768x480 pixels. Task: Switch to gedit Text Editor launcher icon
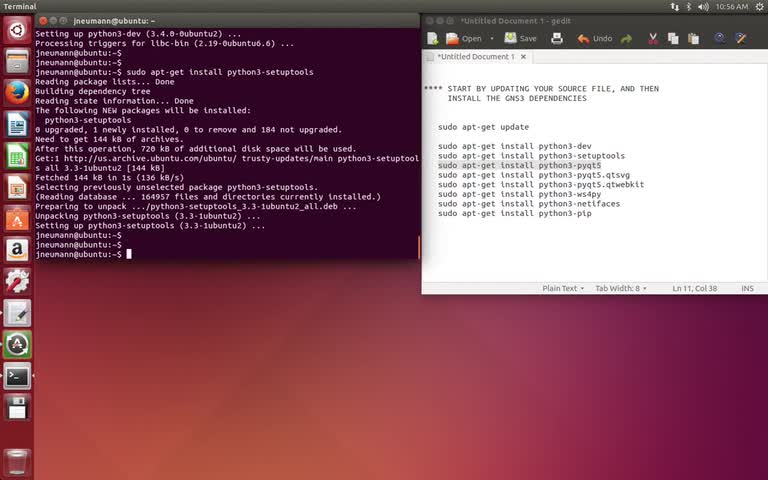point(17,313)
